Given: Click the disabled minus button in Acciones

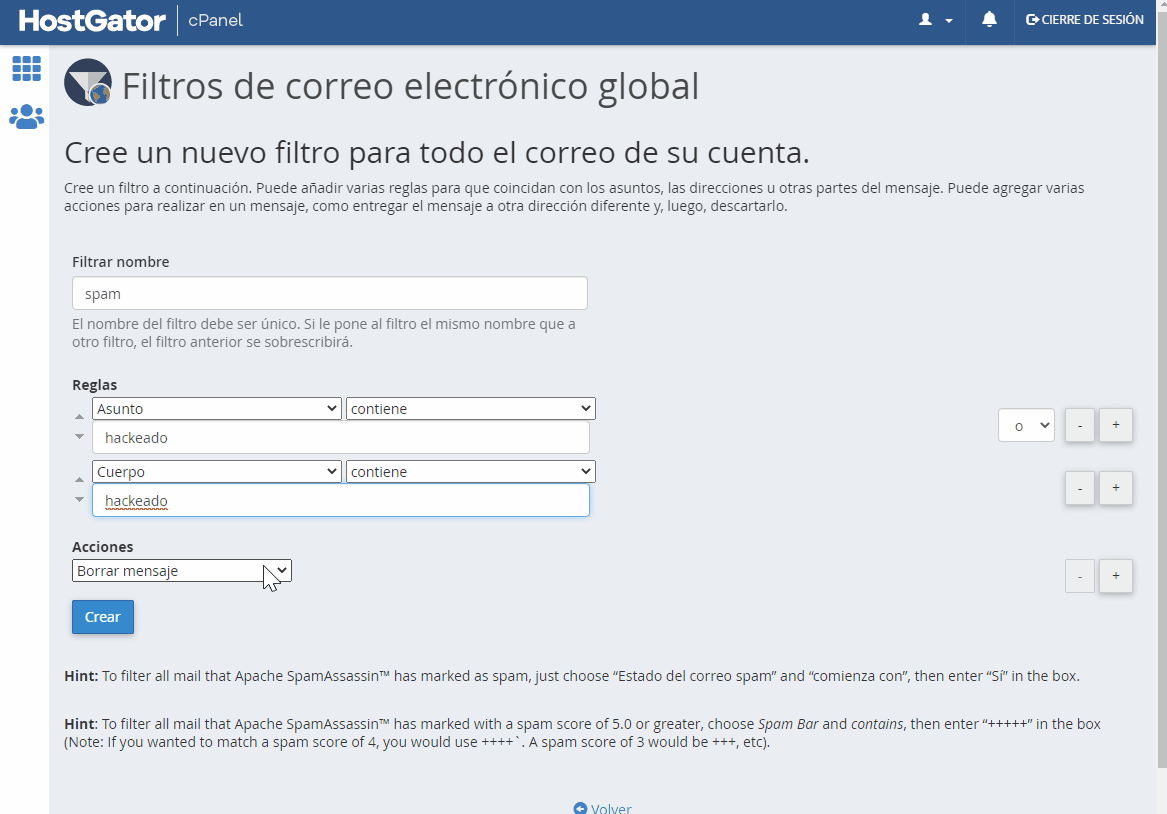Looking at the screenshot, I should [1080, 576].
